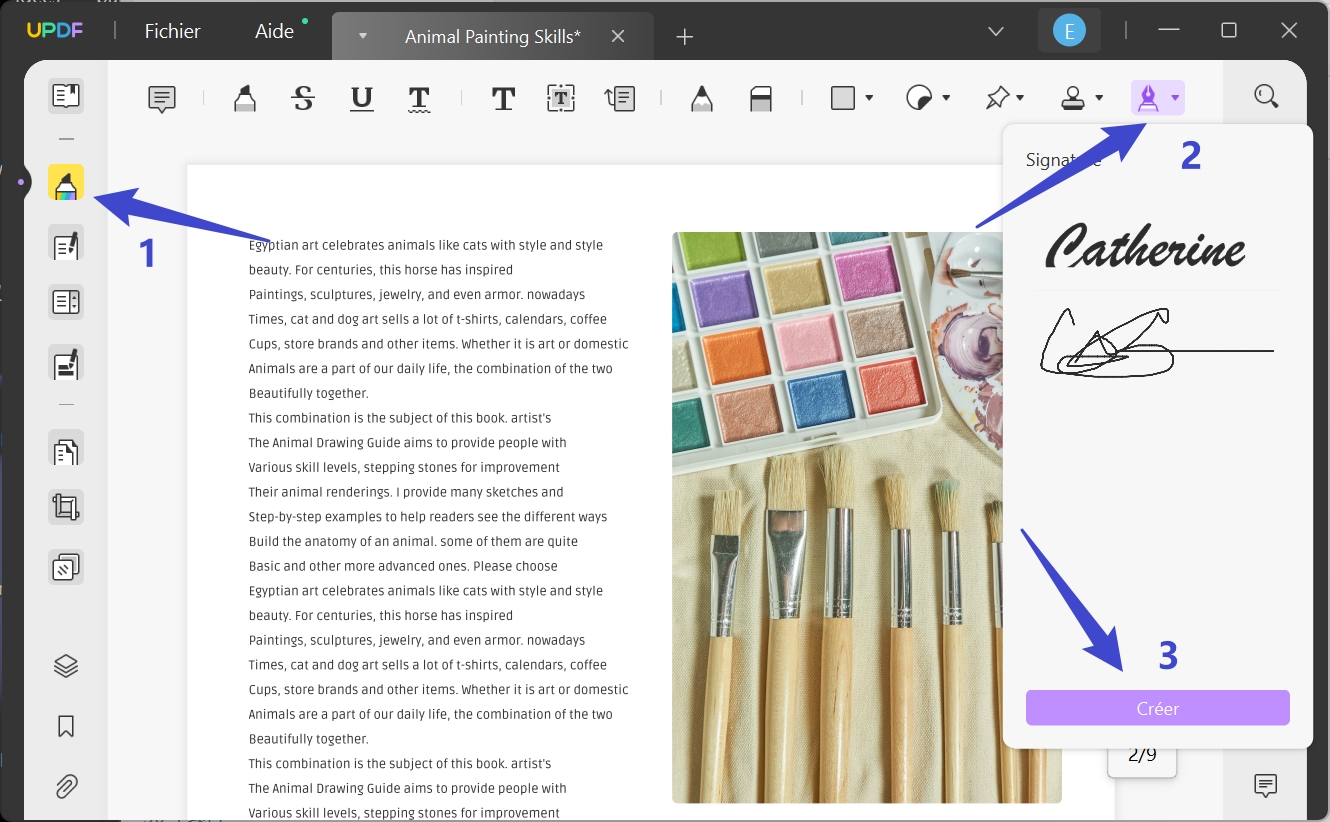The height and width of the screenshot is (822, 1330).
Task: Open the Crop Pages tool in sidebar
Action: pos(65,507)
